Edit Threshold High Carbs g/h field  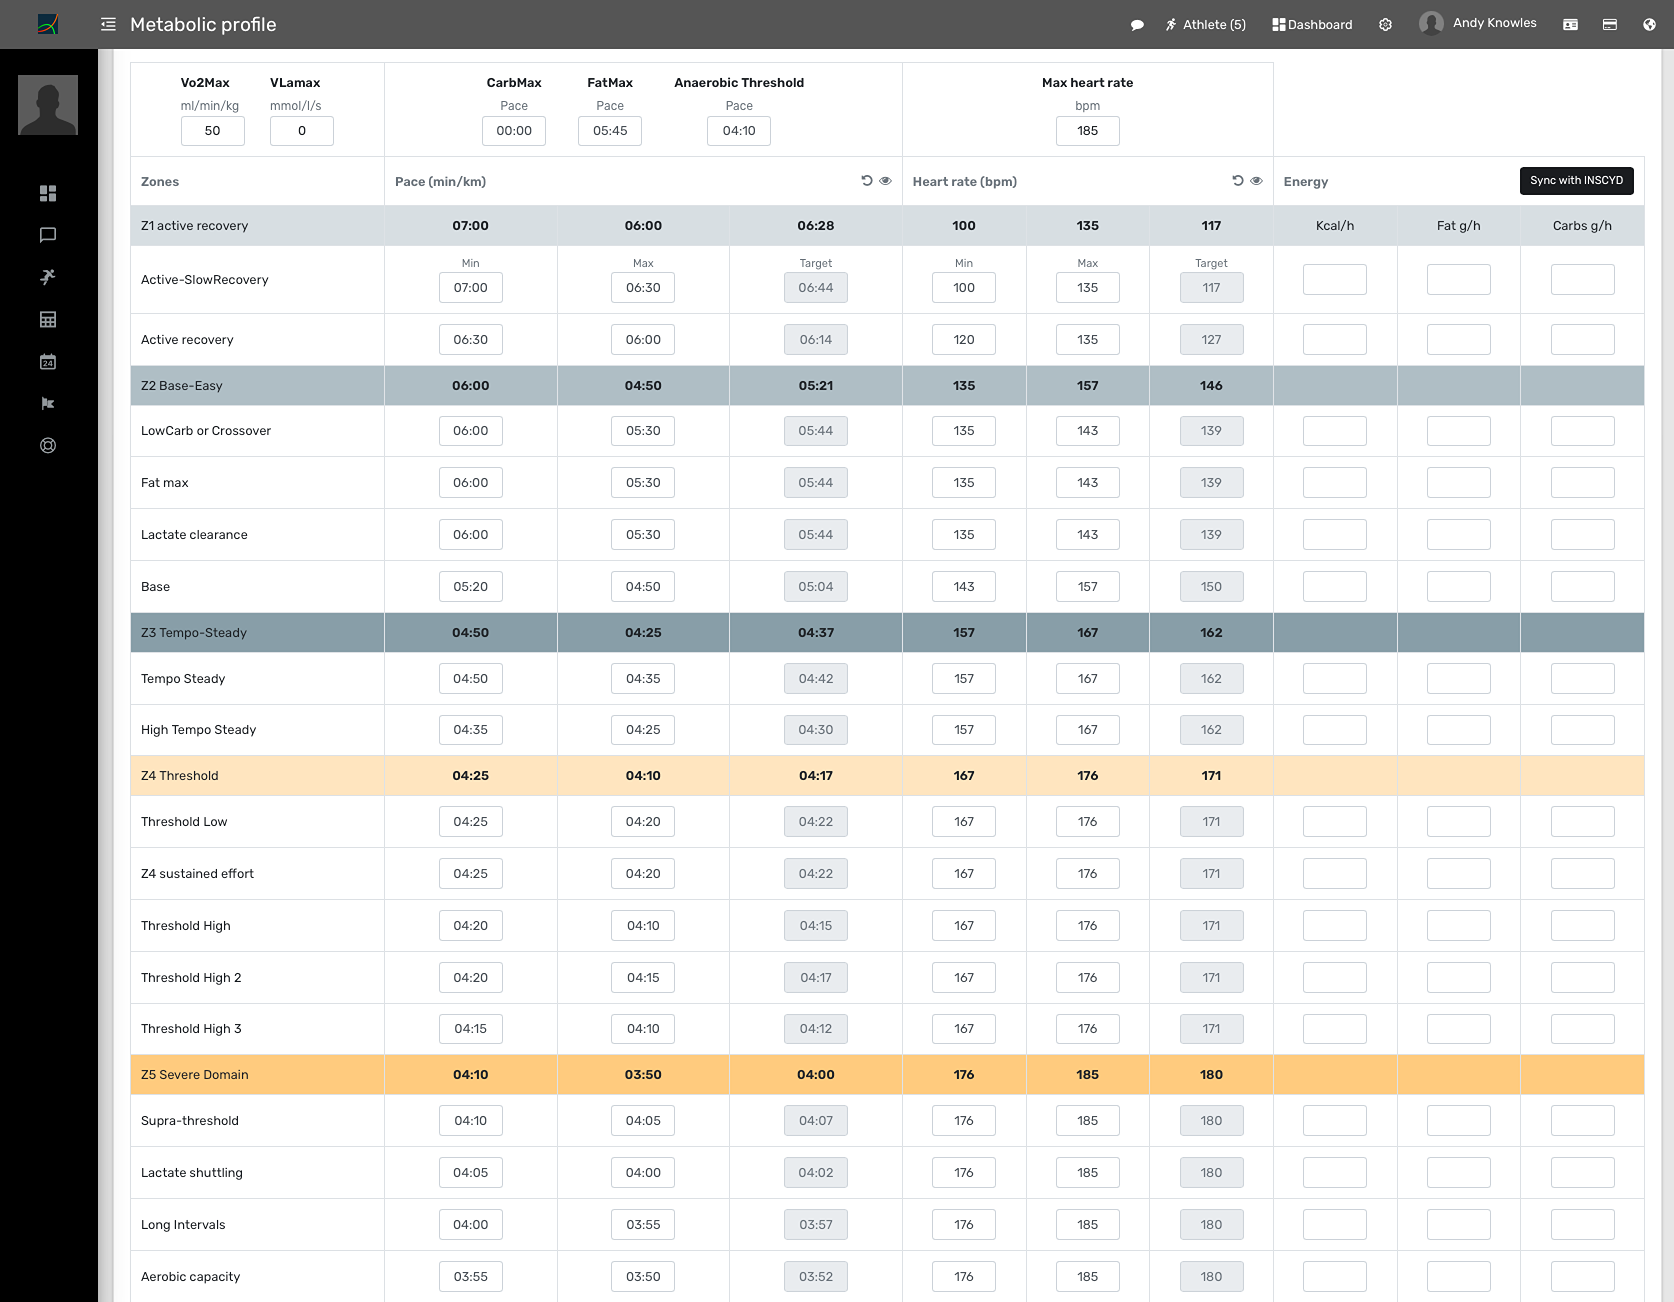click(1583, 926)
